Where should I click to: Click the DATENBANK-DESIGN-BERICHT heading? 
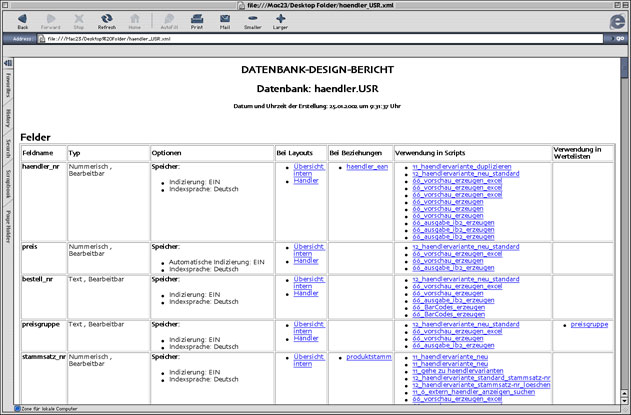(x=317, y=70)
